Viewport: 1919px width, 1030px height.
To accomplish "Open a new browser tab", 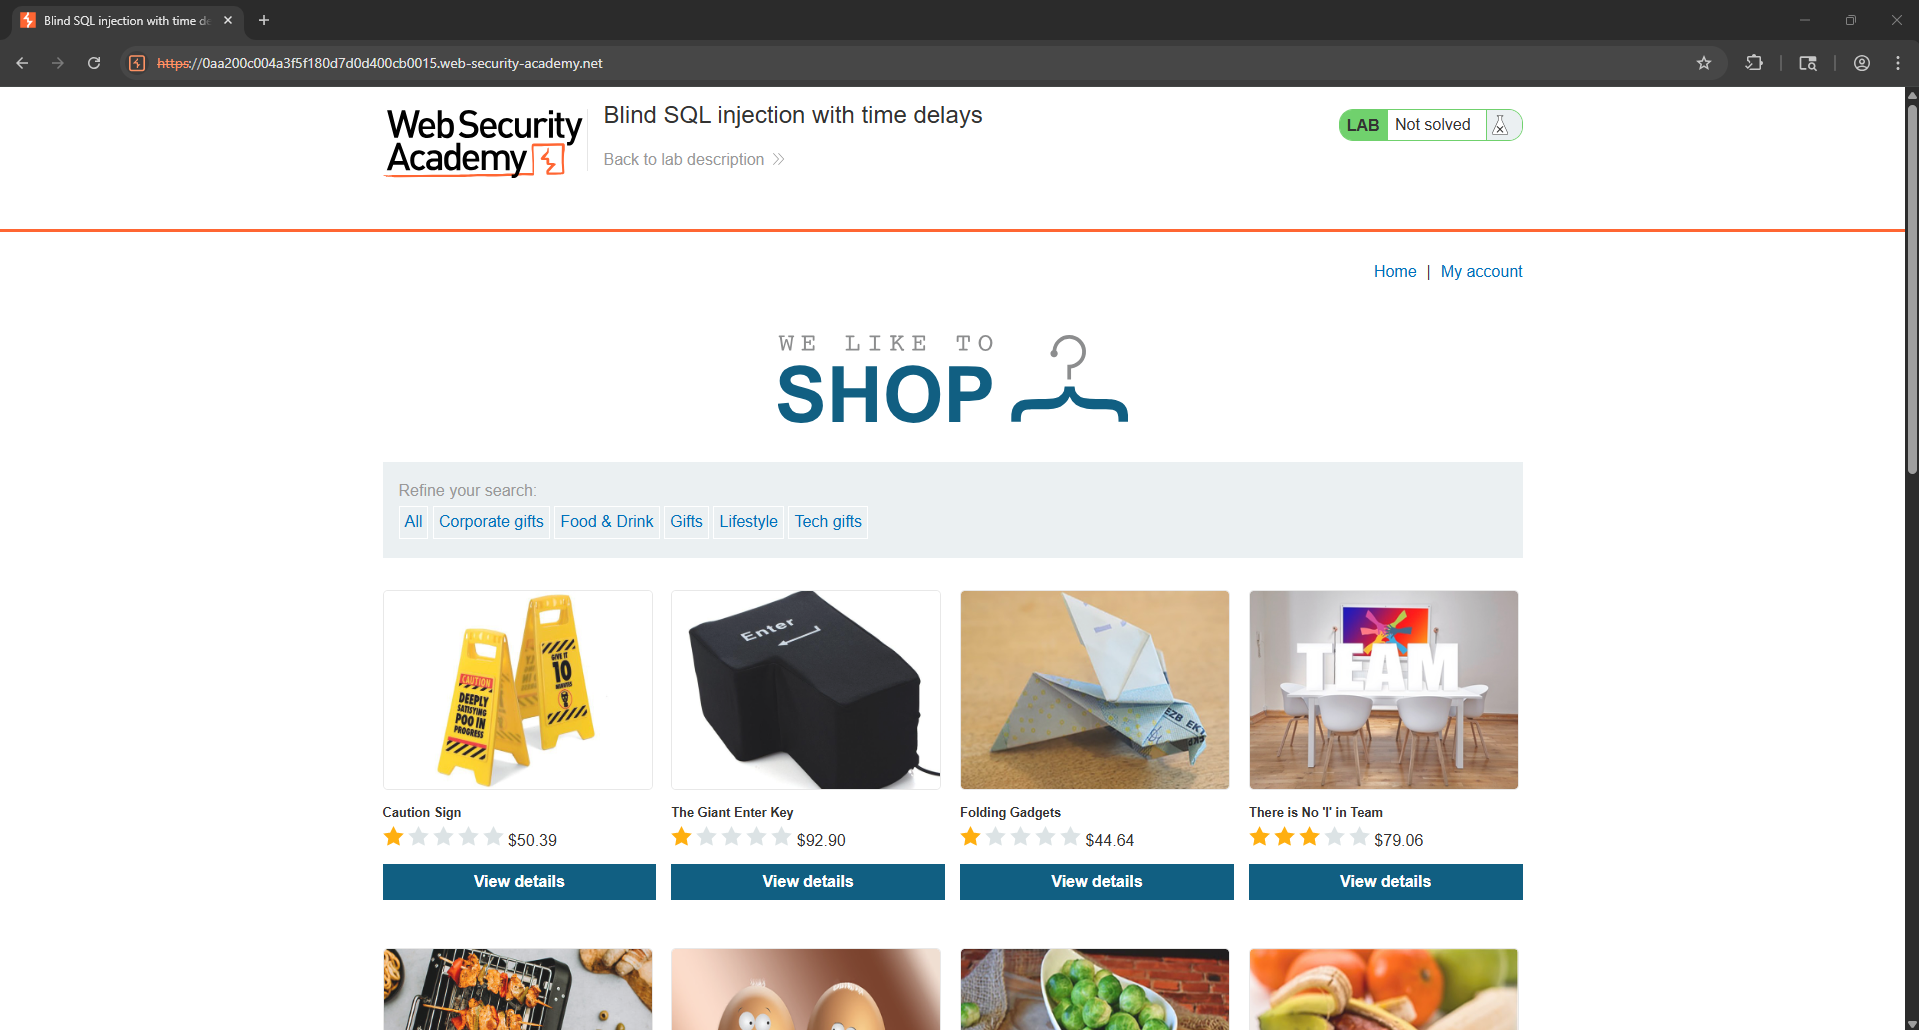I will (264, 20).
